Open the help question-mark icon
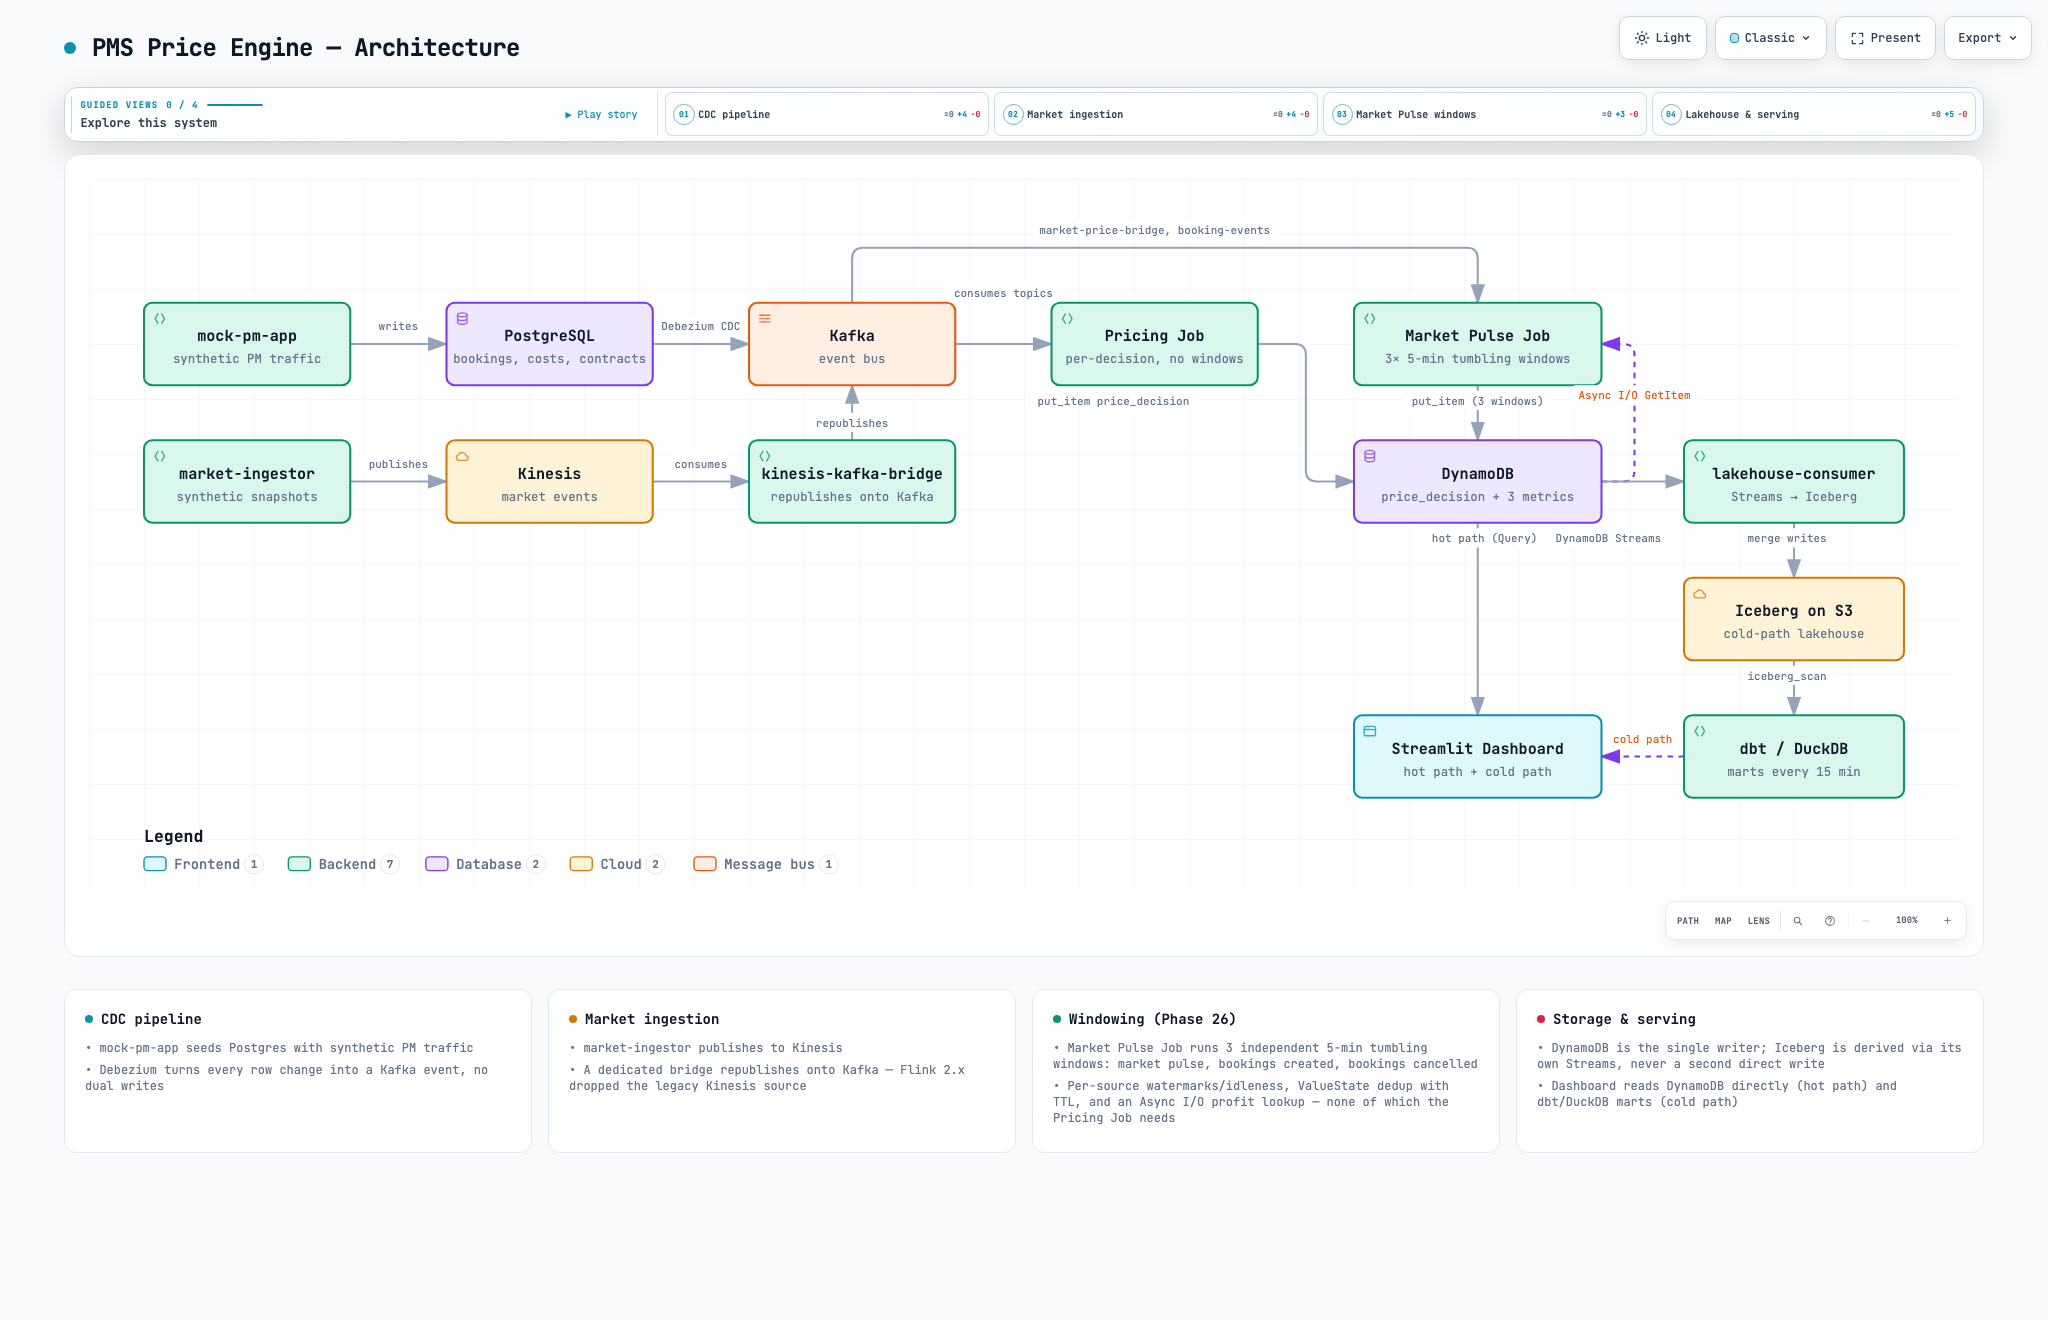This screenshot has width=2048, height=1320. pyautogui.click(x=1830, y=921)
